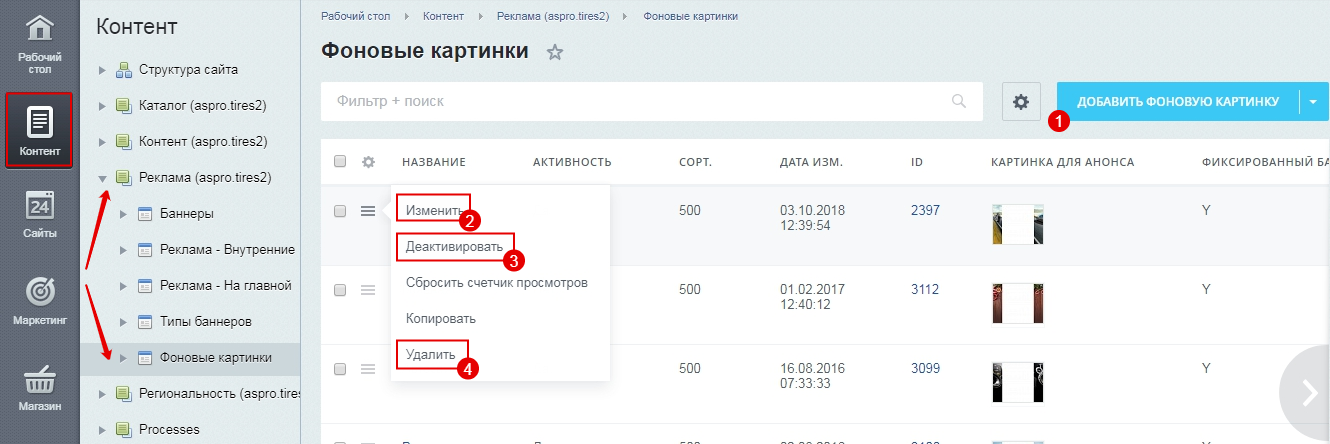Sort table by Название column
This screenshot has width=1330, height=444.
point(434,162)
